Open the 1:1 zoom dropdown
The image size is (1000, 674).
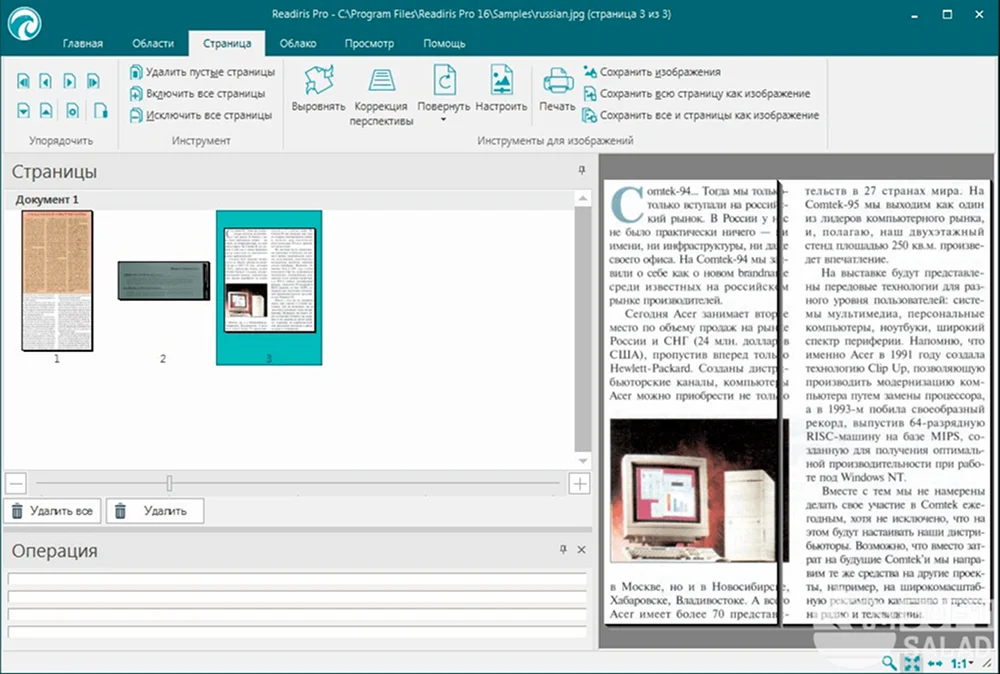pos(962,663)
